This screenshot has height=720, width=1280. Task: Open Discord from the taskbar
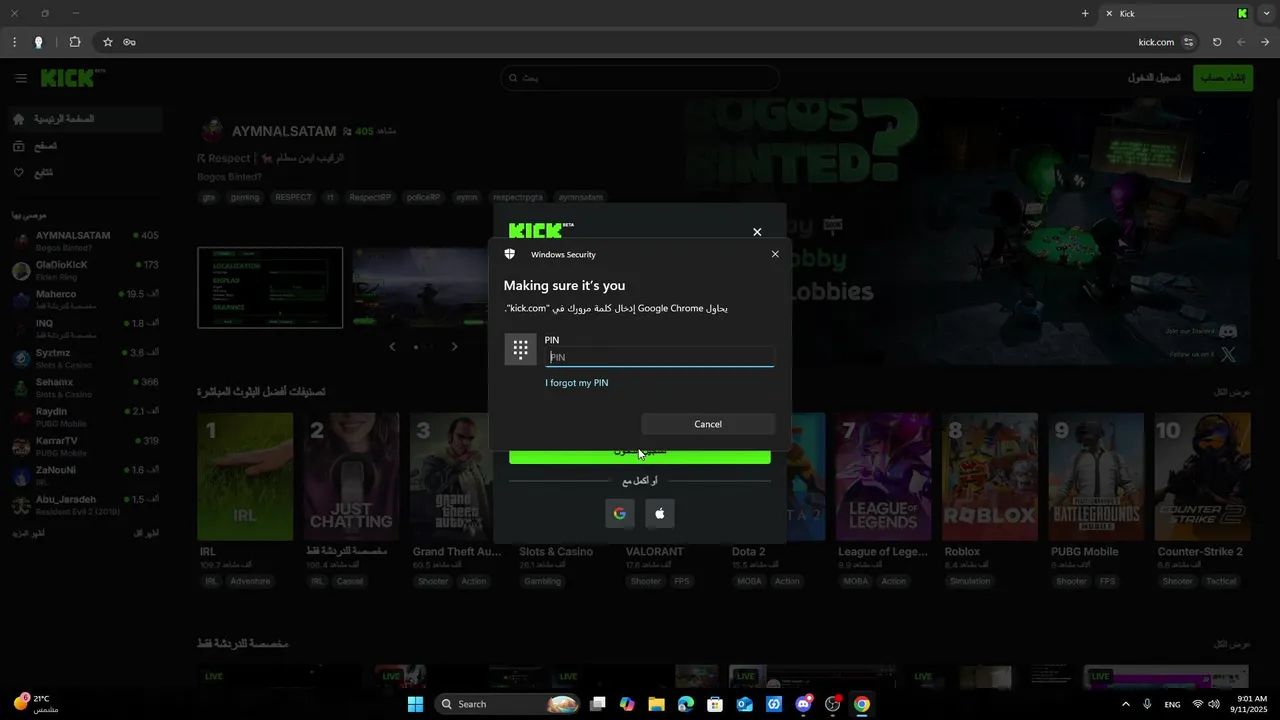(x=803, y=704)
